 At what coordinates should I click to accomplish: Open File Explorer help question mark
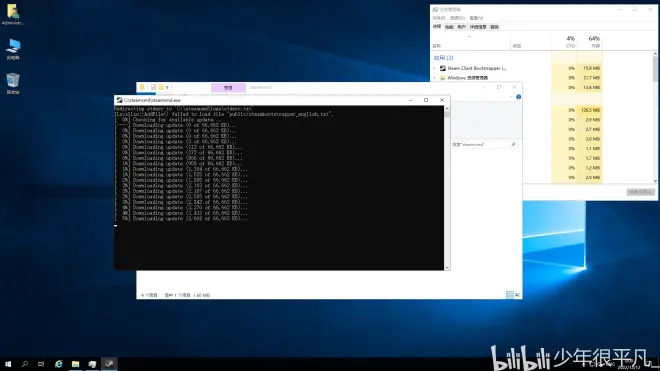pyautogui.click(x=519, y=97)
